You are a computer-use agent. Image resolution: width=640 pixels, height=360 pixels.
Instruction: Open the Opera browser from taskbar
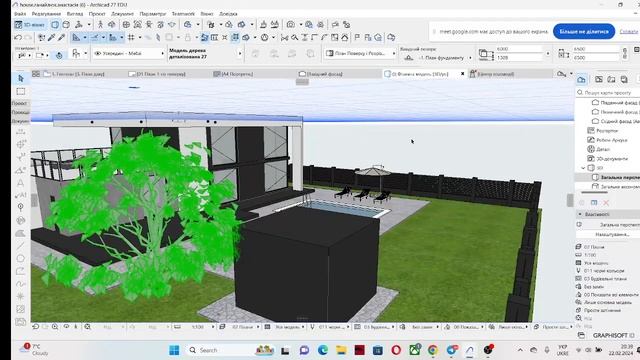point(396,350)
